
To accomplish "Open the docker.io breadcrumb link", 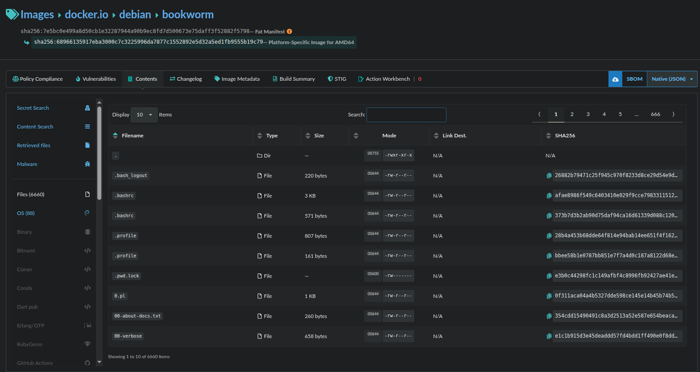I will coord(86,14).
